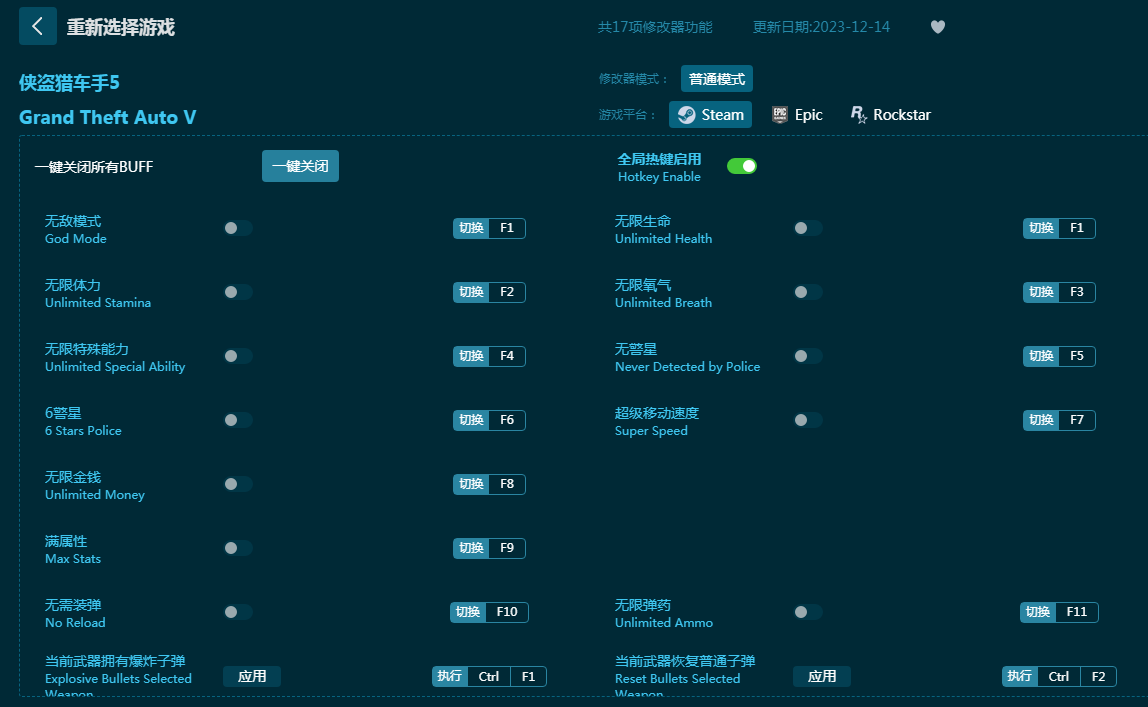The image size is (1148, 707).
Task: Click the Ctrl key field for Explosive Bullets
Action: [x=489, y=676]
